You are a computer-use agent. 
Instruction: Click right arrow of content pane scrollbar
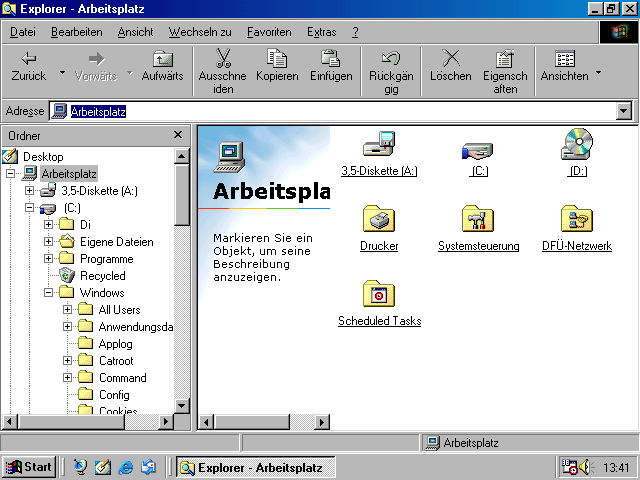point(322,422)
